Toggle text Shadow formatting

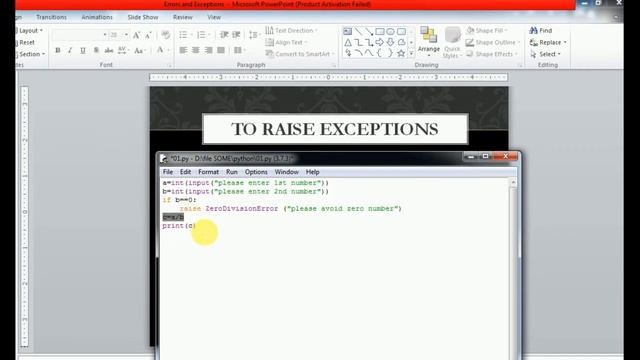tap(96, 50)
